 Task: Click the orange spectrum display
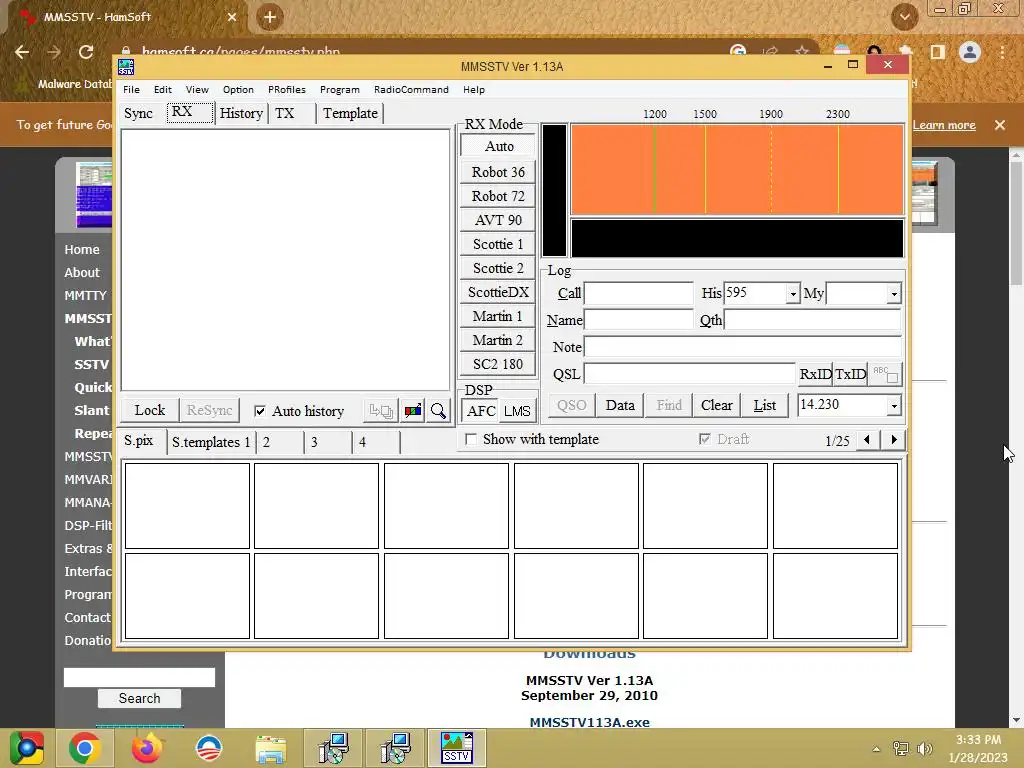tap(737, 170)
